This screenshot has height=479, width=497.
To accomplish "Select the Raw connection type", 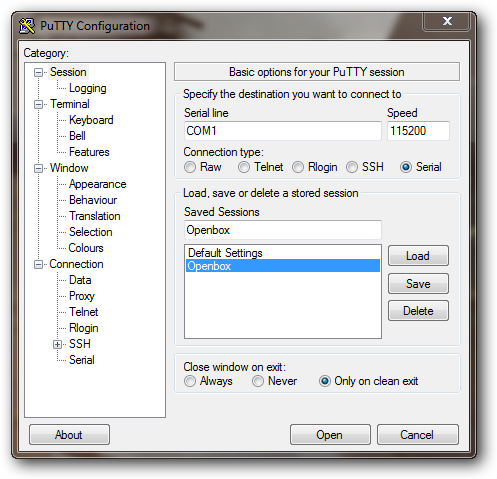I will 190,167.
